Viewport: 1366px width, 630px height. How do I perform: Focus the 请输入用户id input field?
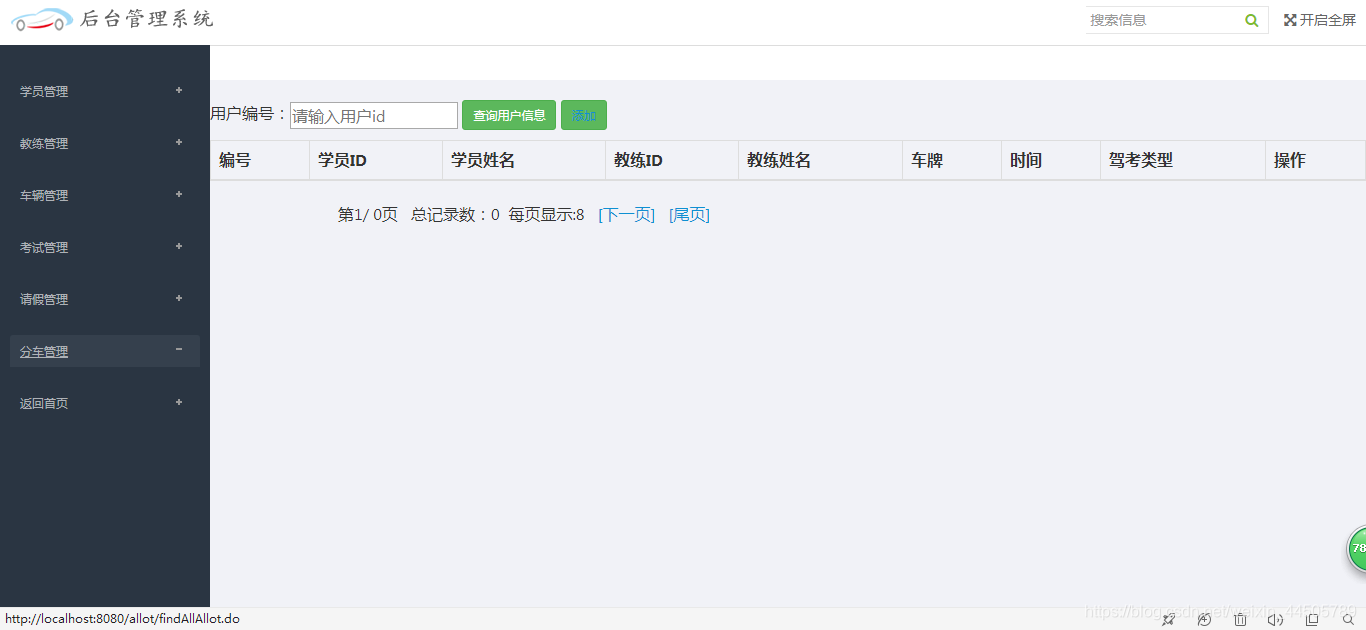(374, 116)
